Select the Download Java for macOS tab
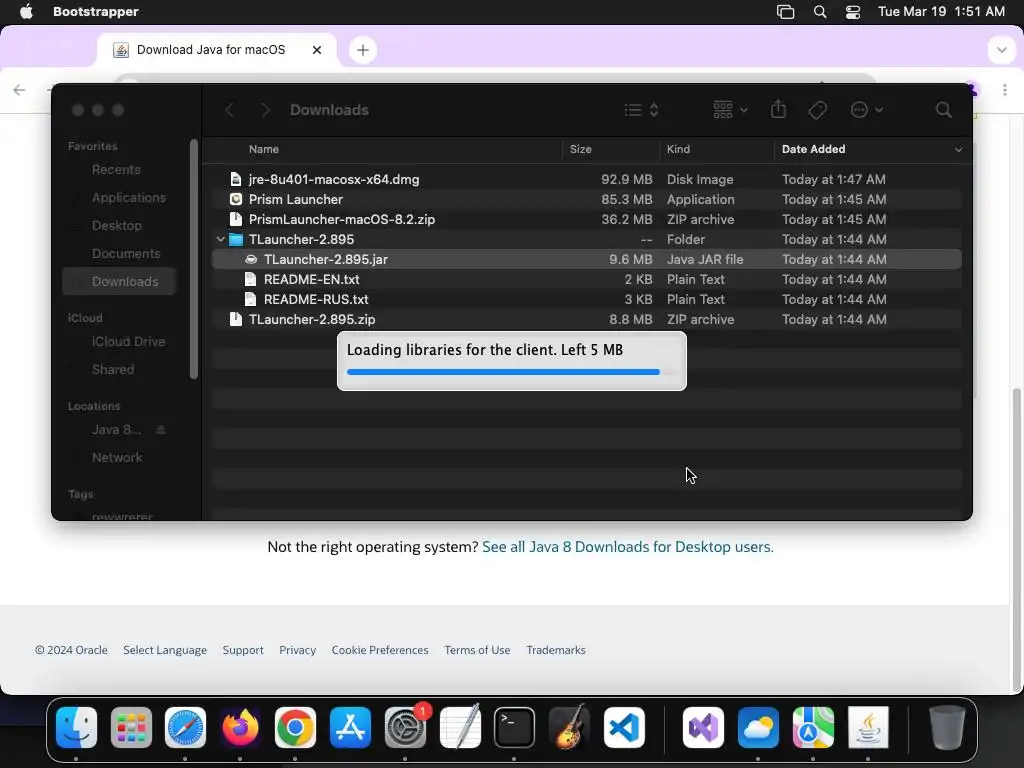Viewport: 1024px width, 768px height. tap(217, 50)
